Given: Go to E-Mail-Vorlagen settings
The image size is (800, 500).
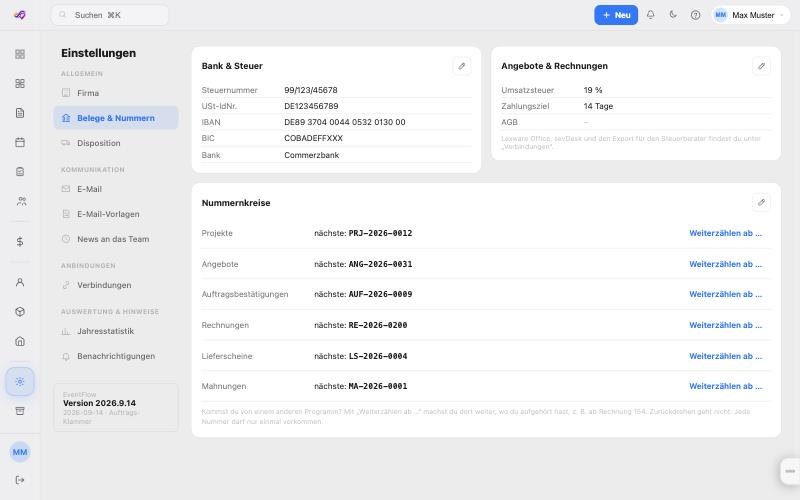Looking at the screenshot, I should [116, 214].
